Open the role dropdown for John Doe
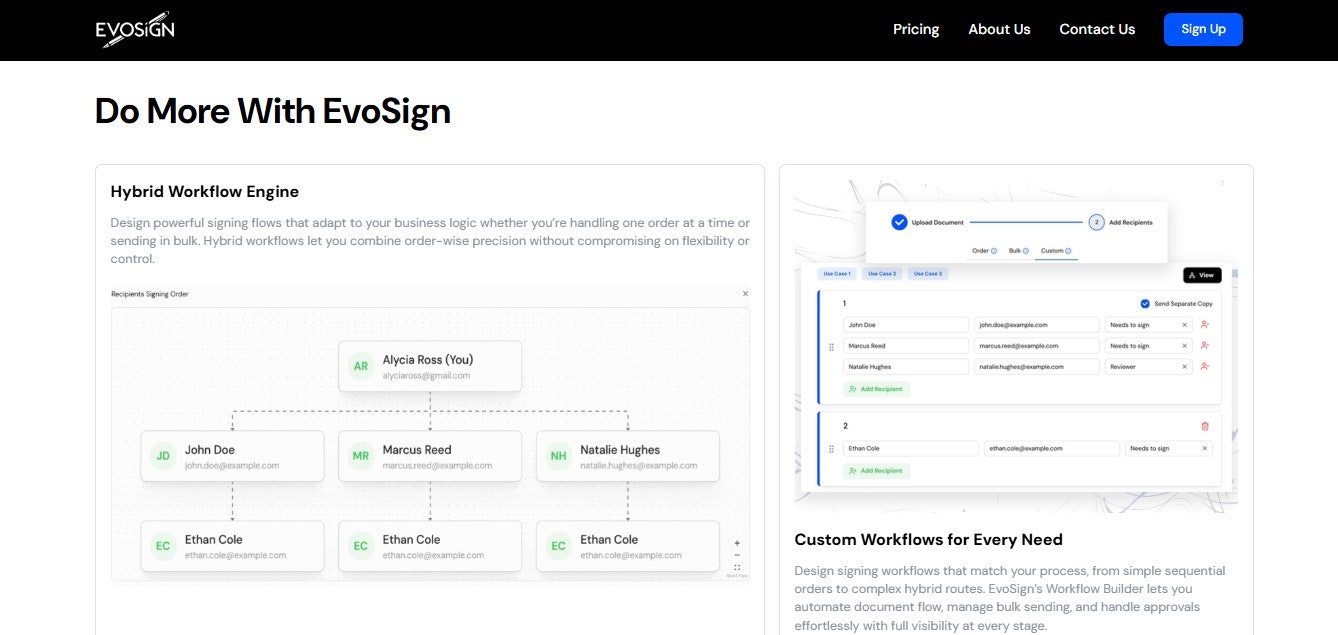This screenshot has height=635, width=1338. point(1148,325)
